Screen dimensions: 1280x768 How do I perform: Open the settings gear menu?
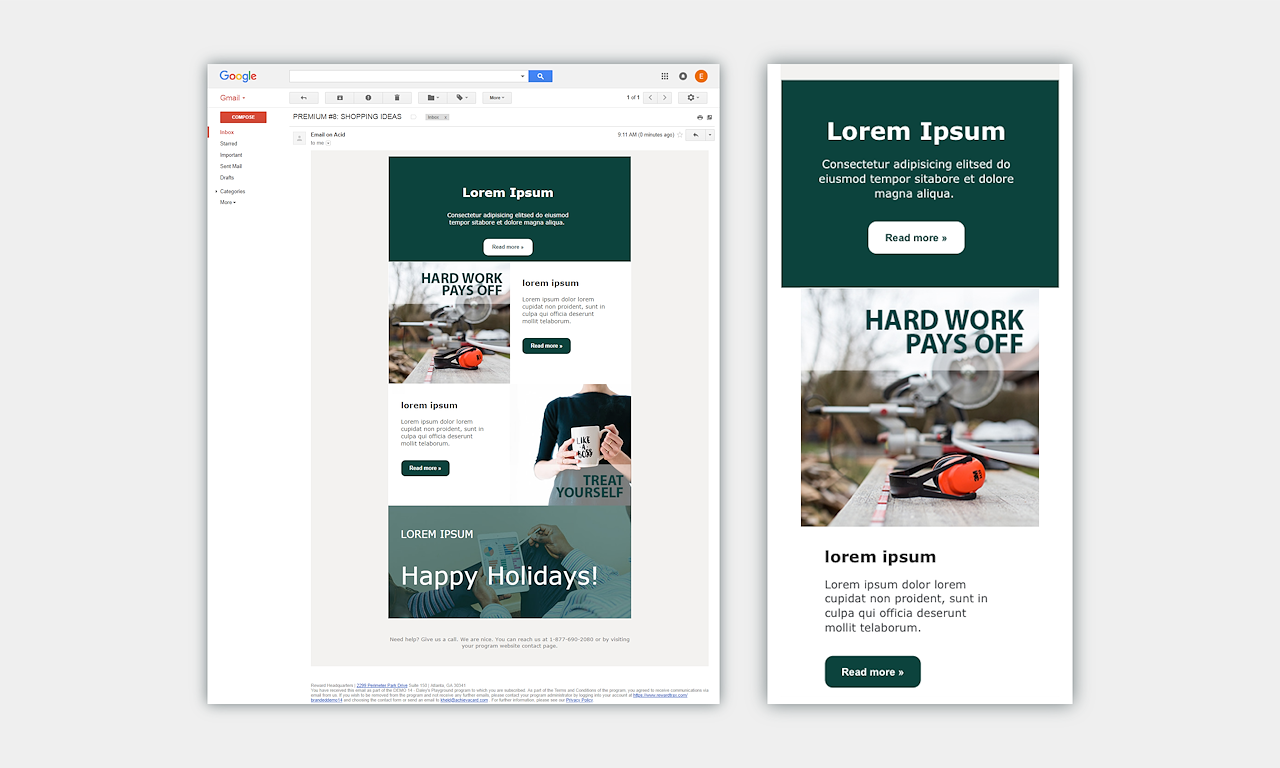coord(692,98)
